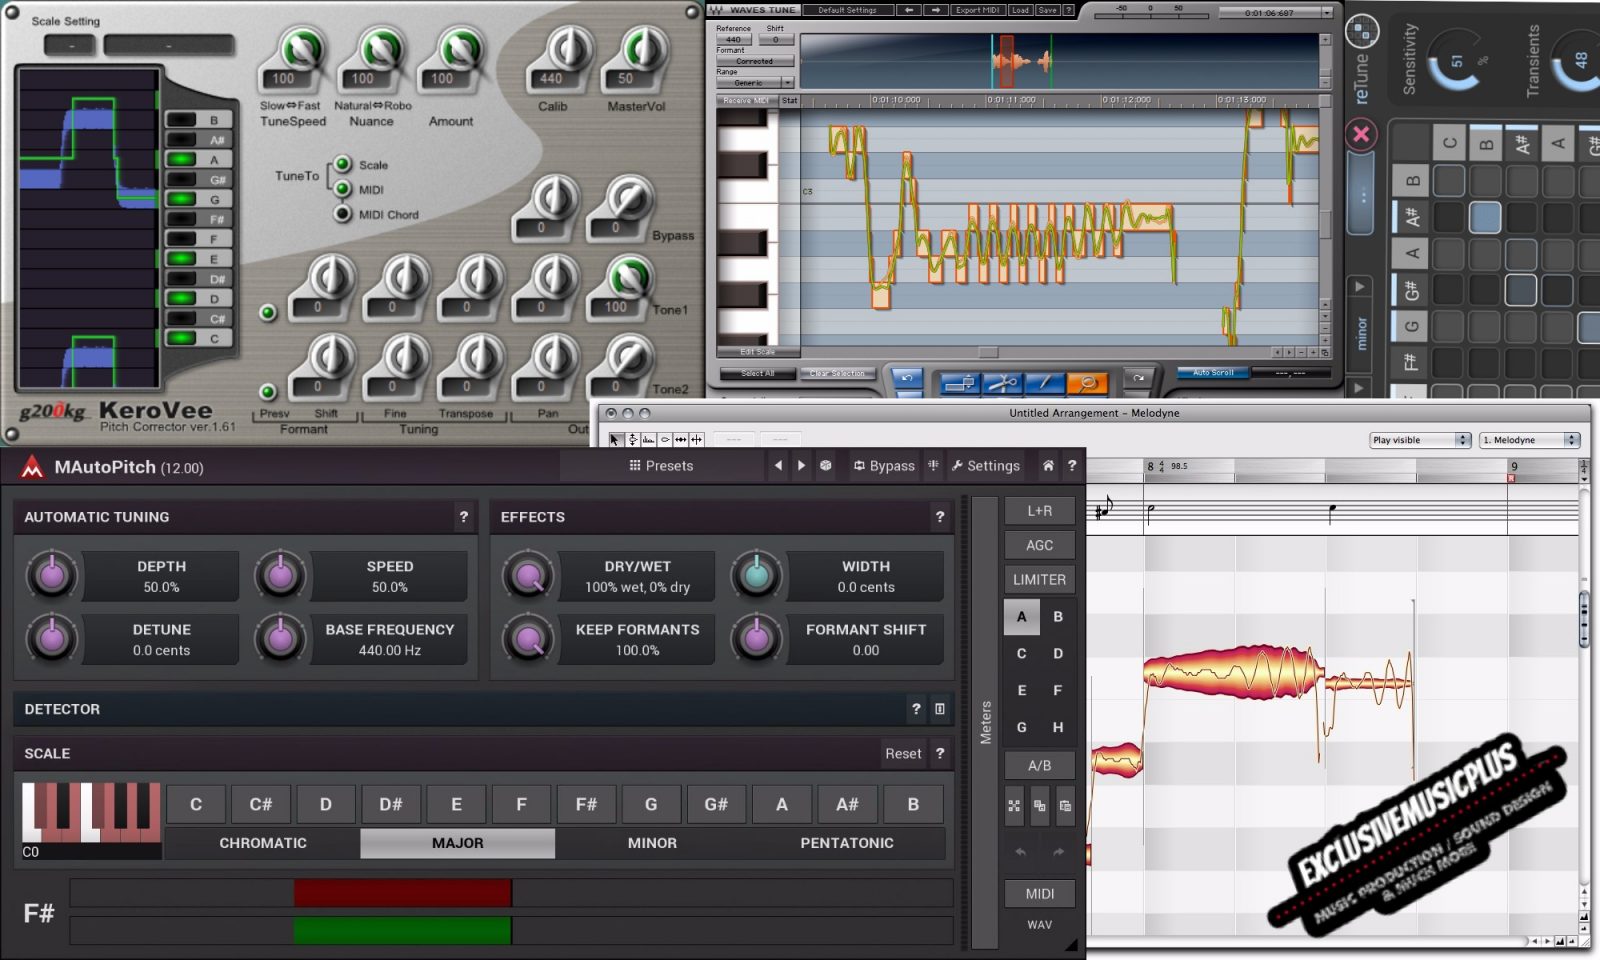Click F# note key in MAutoPitch scale
The image size is (1600, 960).
click(x=586, y=804)
